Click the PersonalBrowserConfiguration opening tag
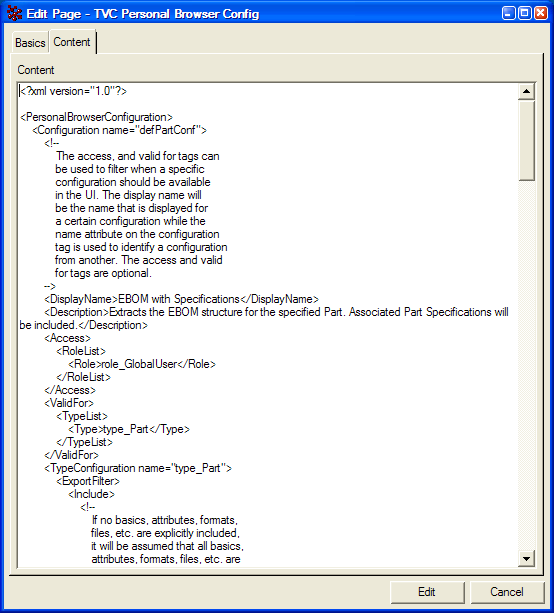 97,117
